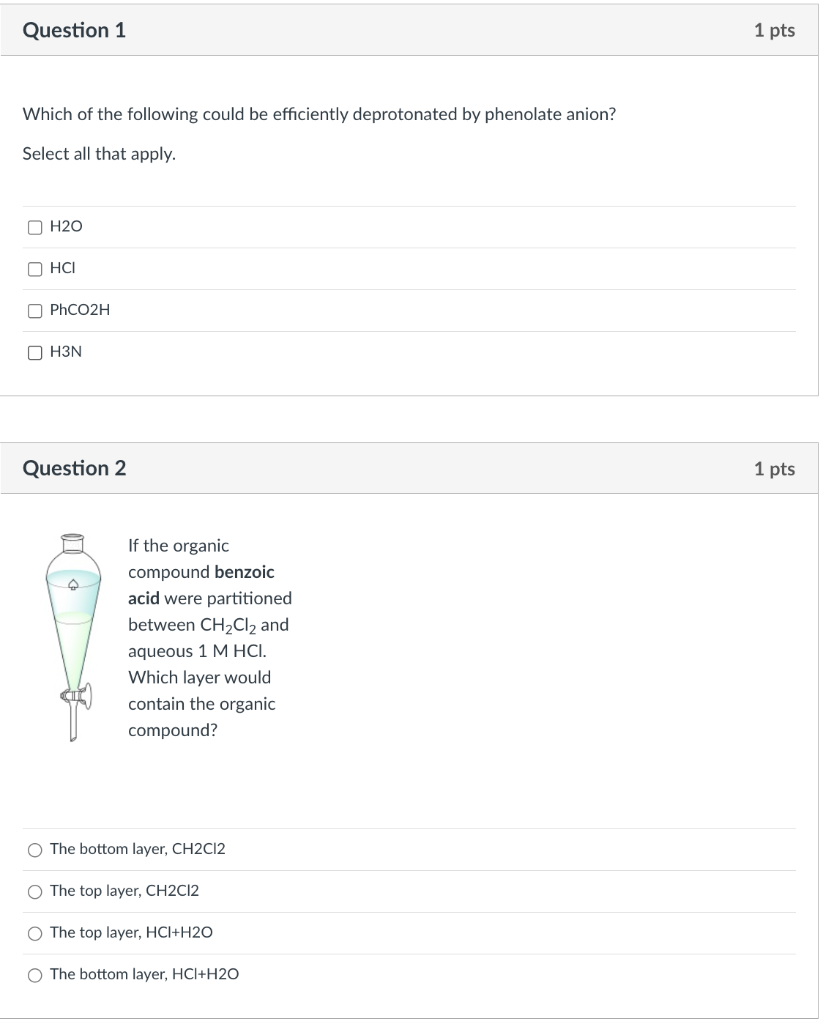Screen dimensions: 823x1024
Task: Check the H2O checkbox in Question 1
Action: click(35, 226)
